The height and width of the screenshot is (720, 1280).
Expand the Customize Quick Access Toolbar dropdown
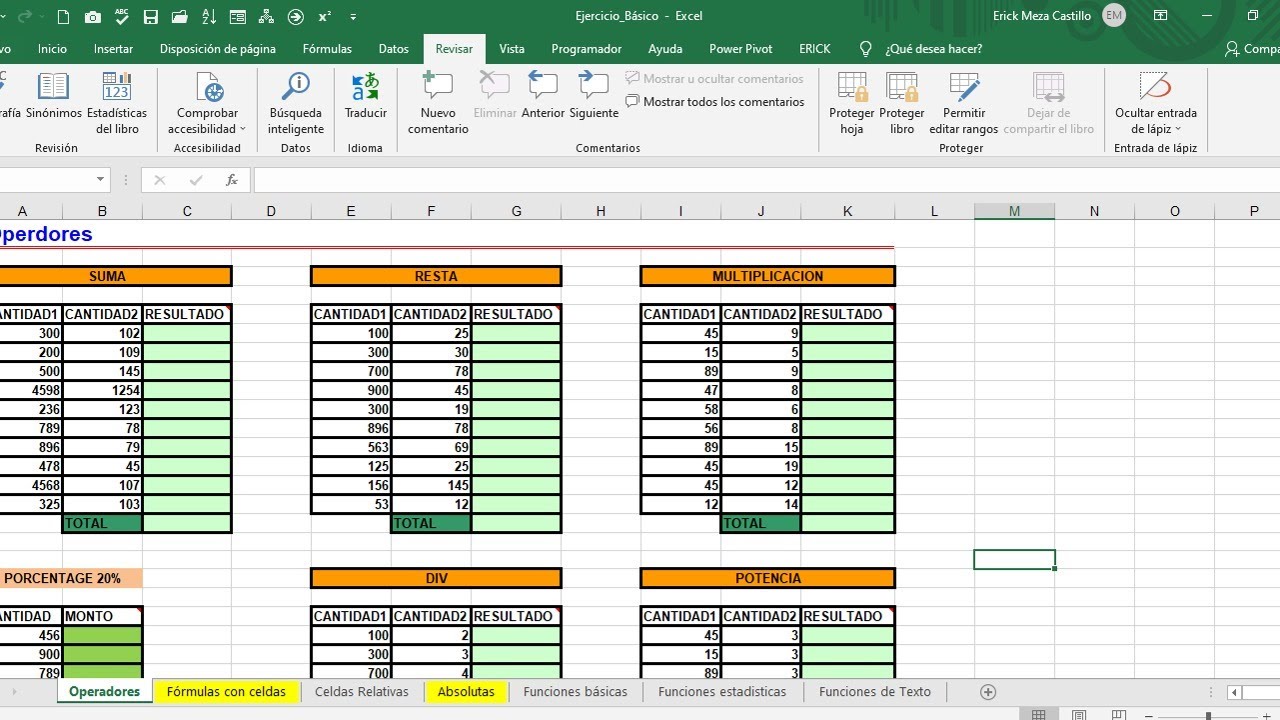click(x=353, y=17)
